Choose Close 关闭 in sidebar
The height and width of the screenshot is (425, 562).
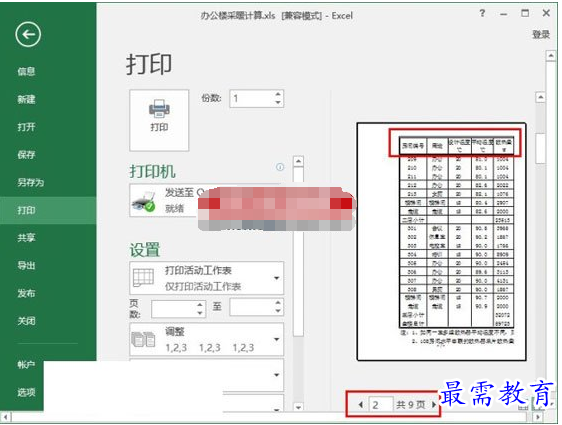[26, 321]
